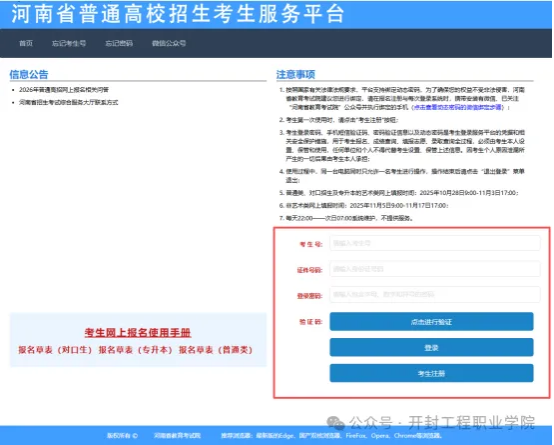554x445 pixels.
Task: Click notice 5 with 10月28日 registration dates
Action: [x=399, y=193]
